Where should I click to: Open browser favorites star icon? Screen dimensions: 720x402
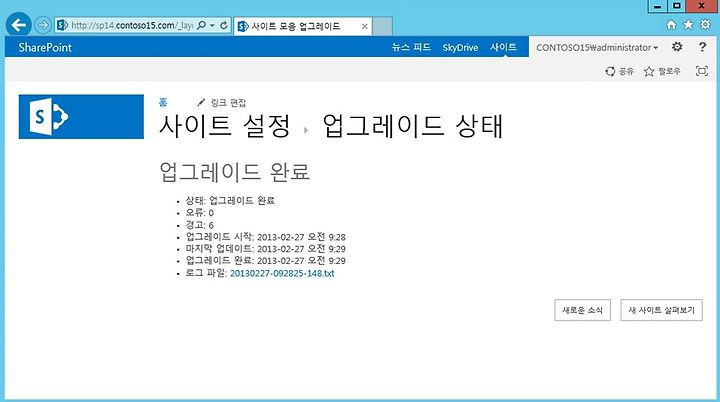click(688, 25)
